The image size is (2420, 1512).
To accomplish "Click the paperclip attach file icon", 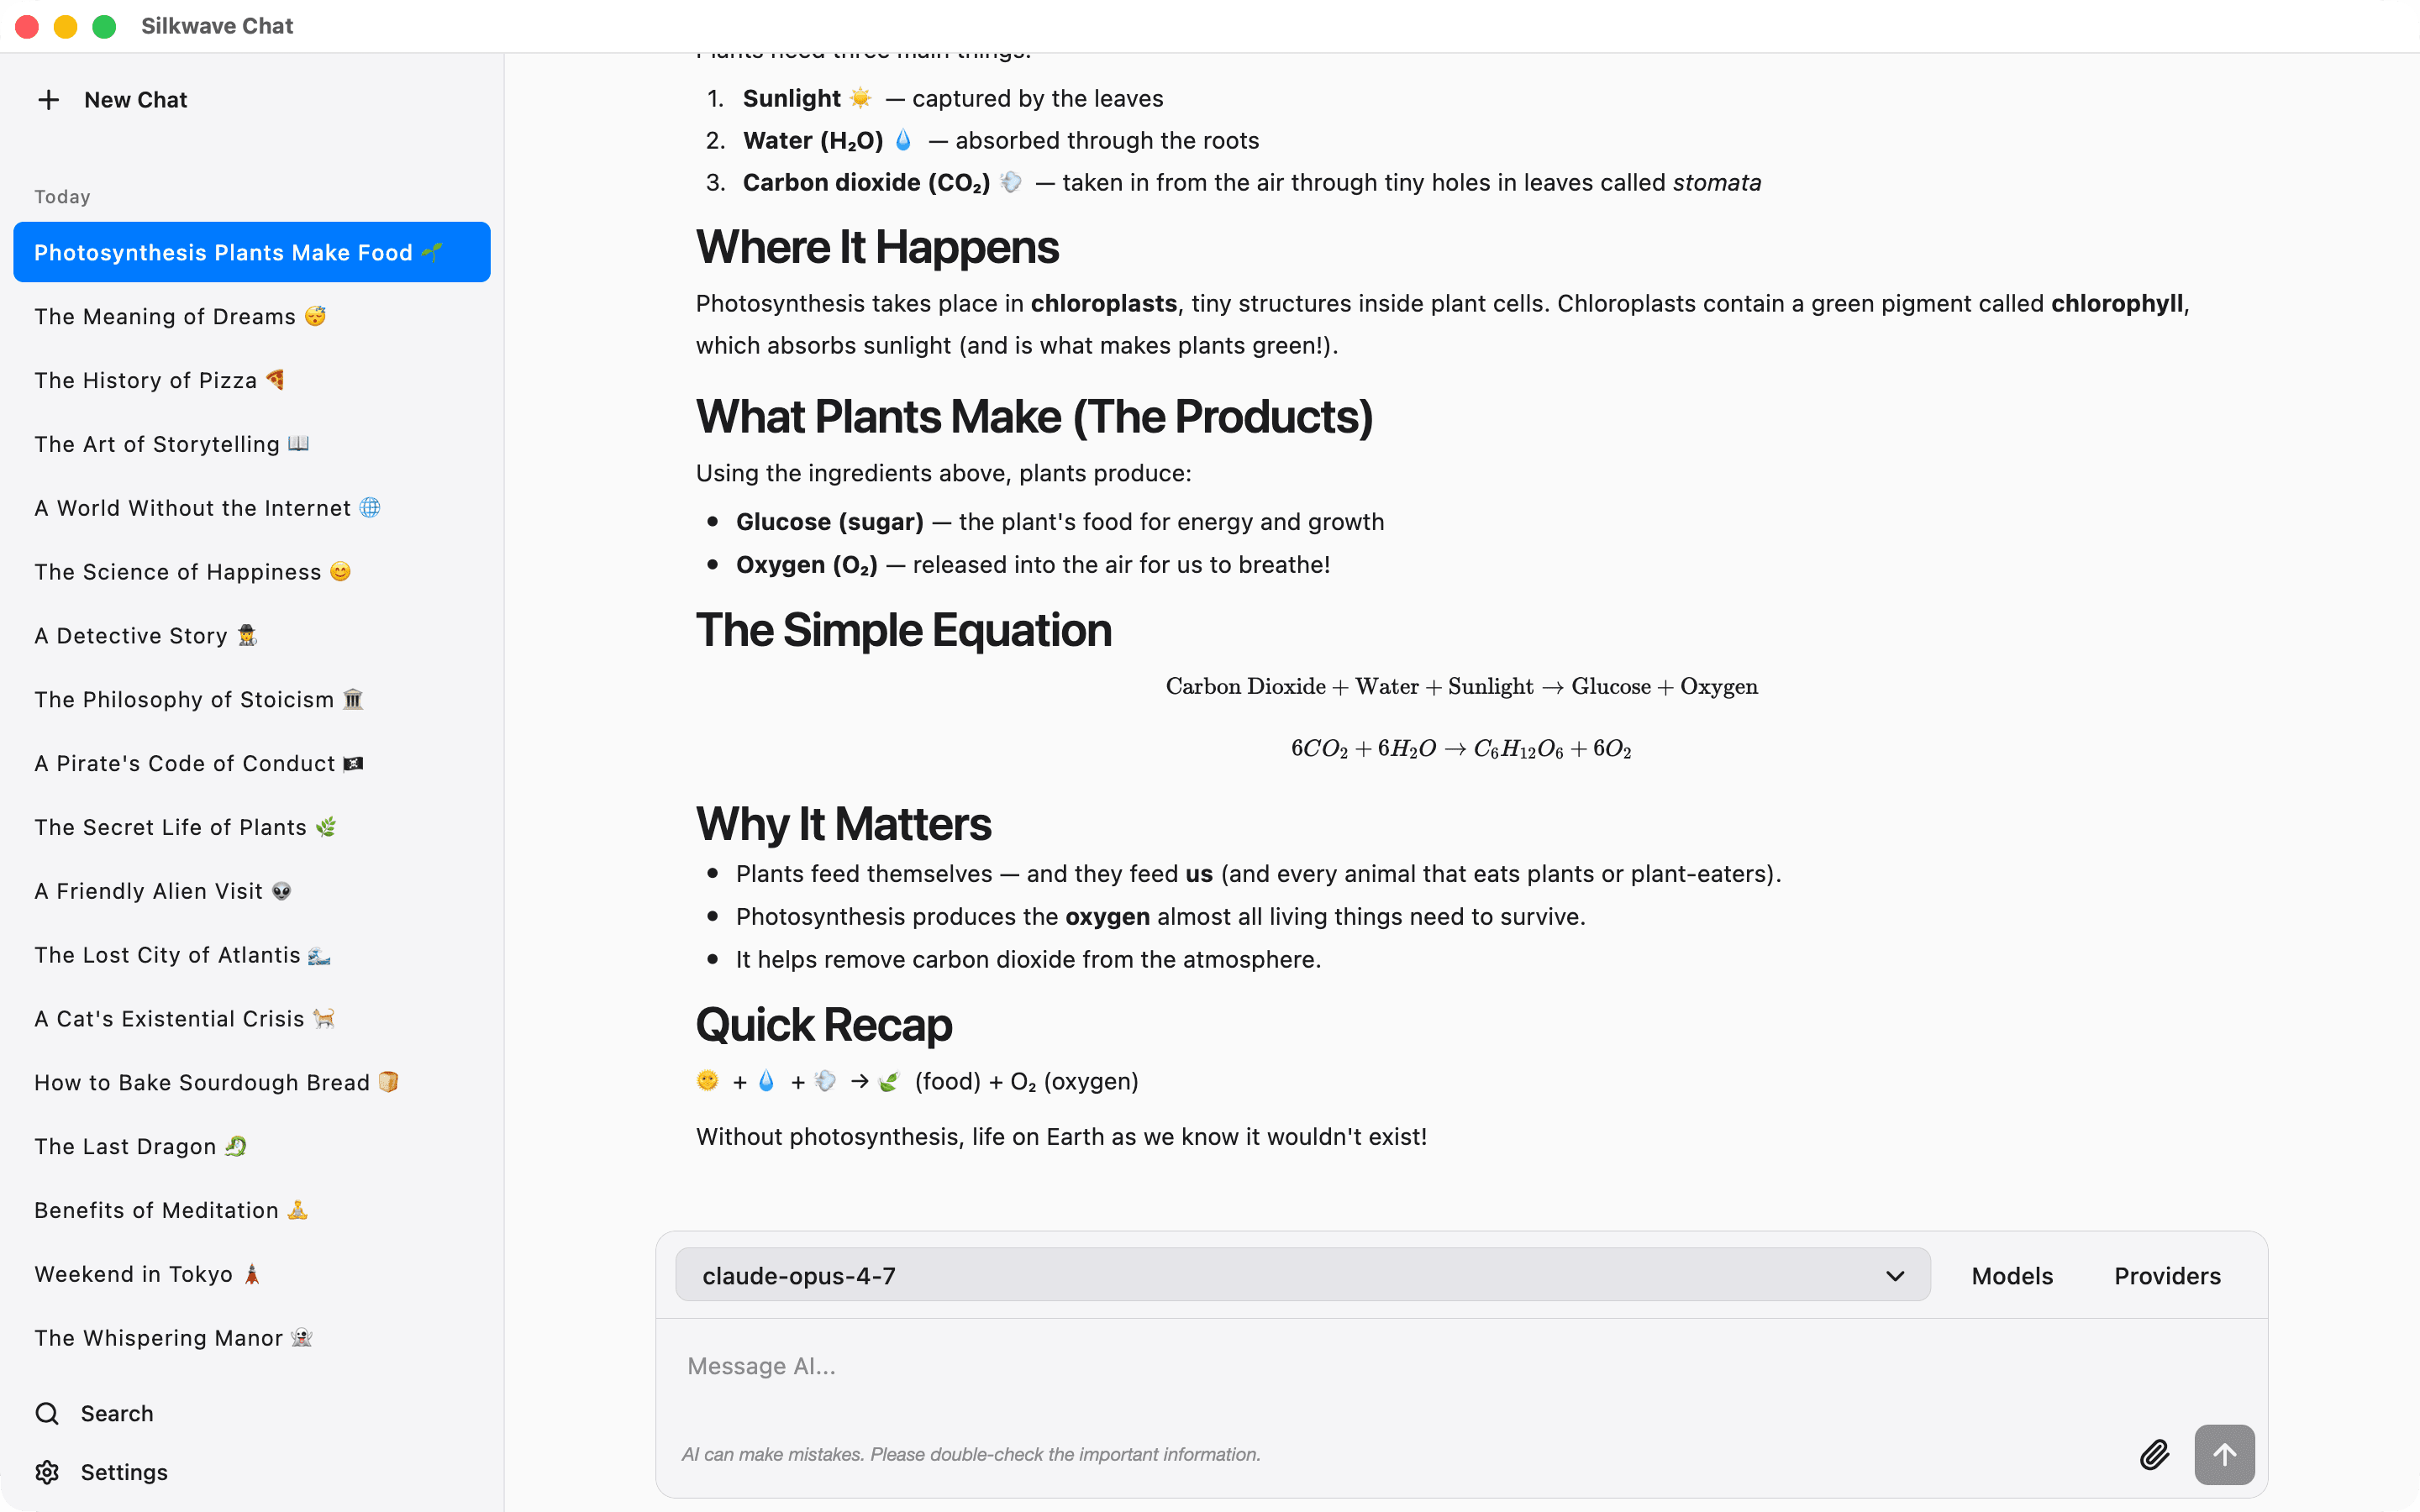I will [2154, 1454].
